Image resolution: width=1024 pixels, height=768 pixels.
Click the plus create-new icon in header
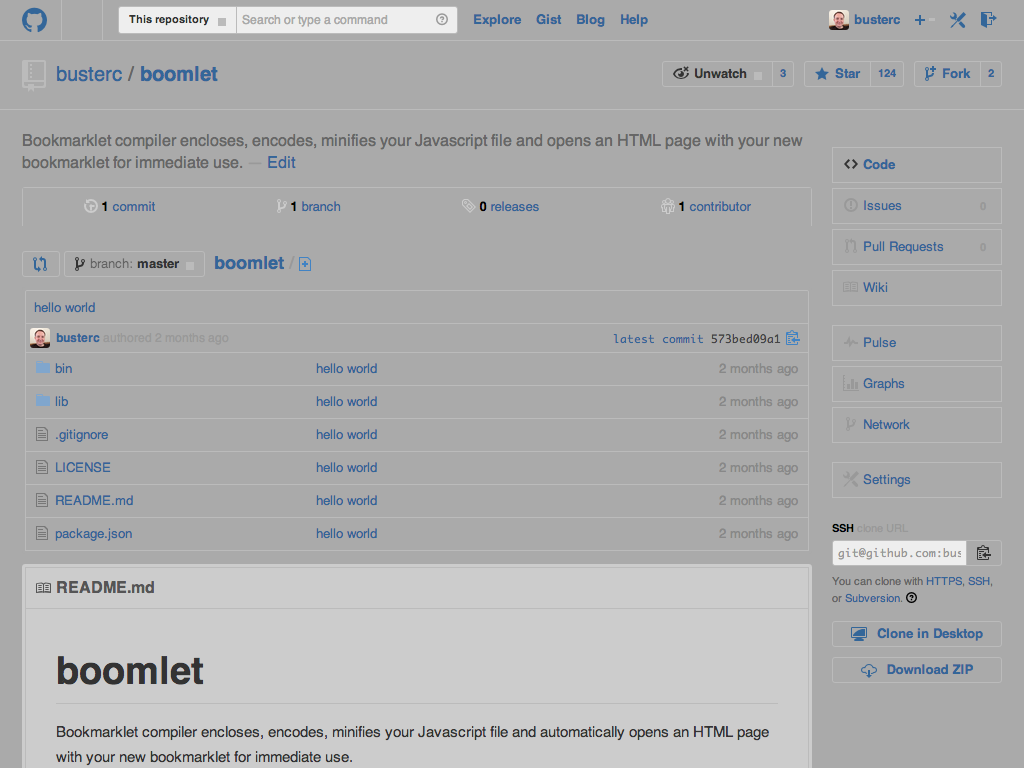920,20
